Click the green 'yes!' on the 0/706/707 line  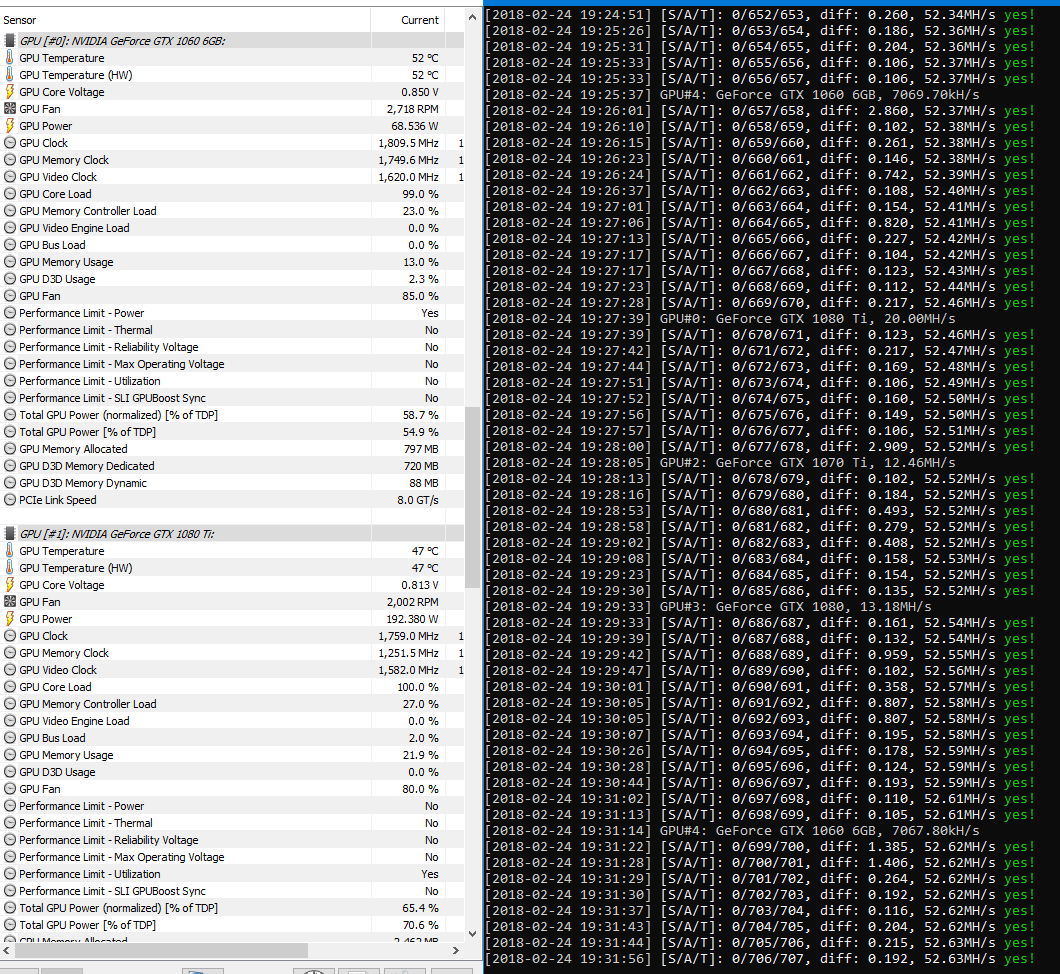point(1019,958)
